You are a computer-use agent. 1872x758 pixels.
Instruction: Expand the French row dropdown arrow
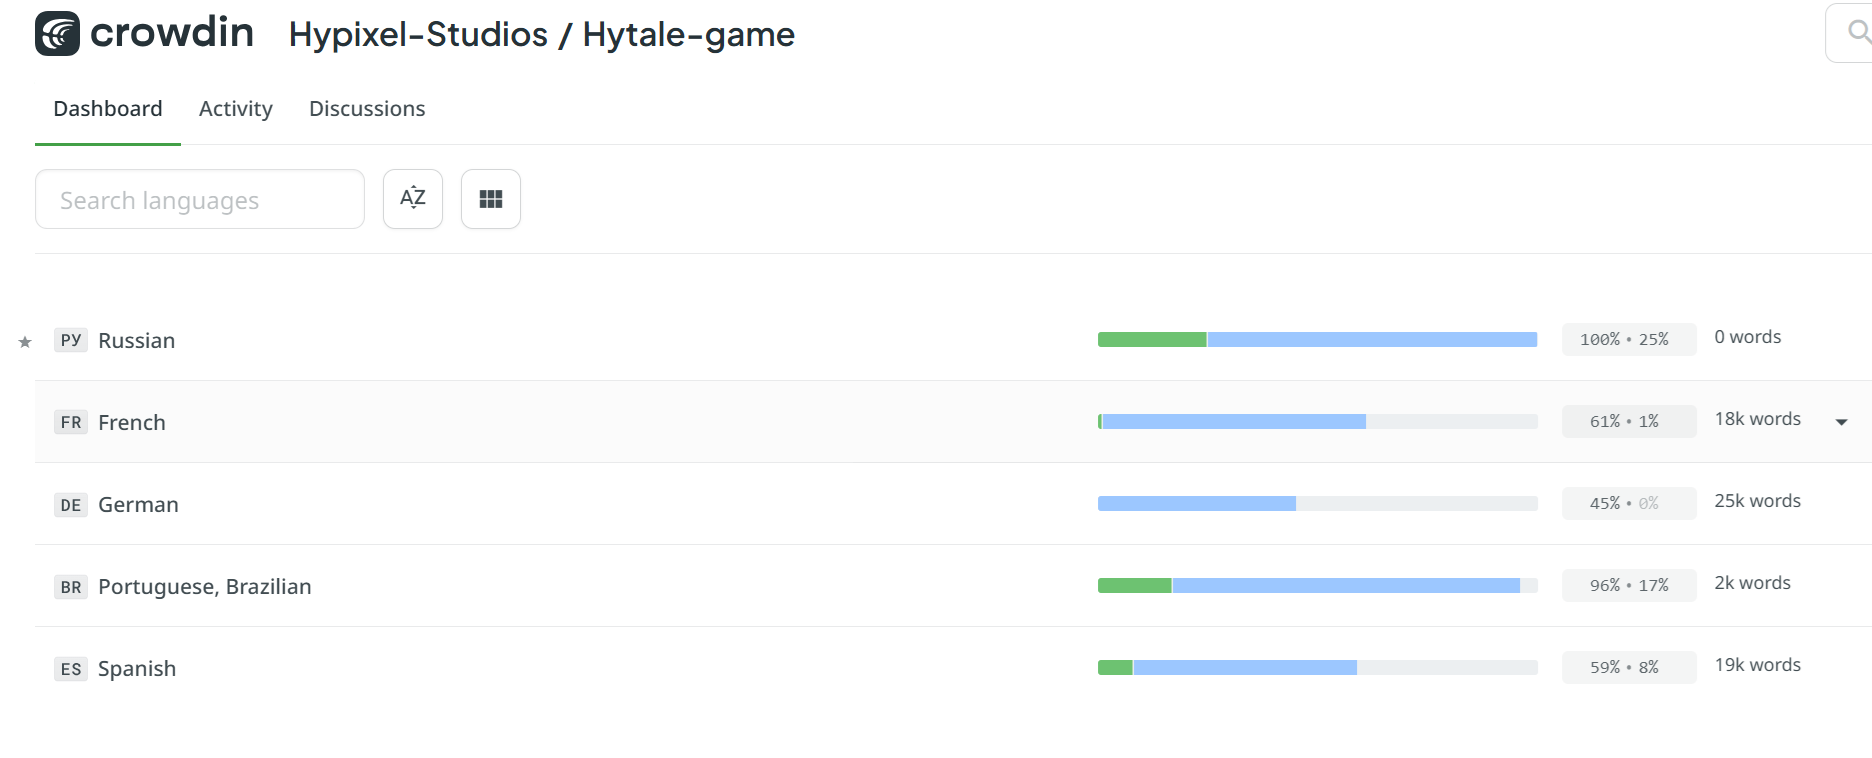click(x=1841, y=422)
